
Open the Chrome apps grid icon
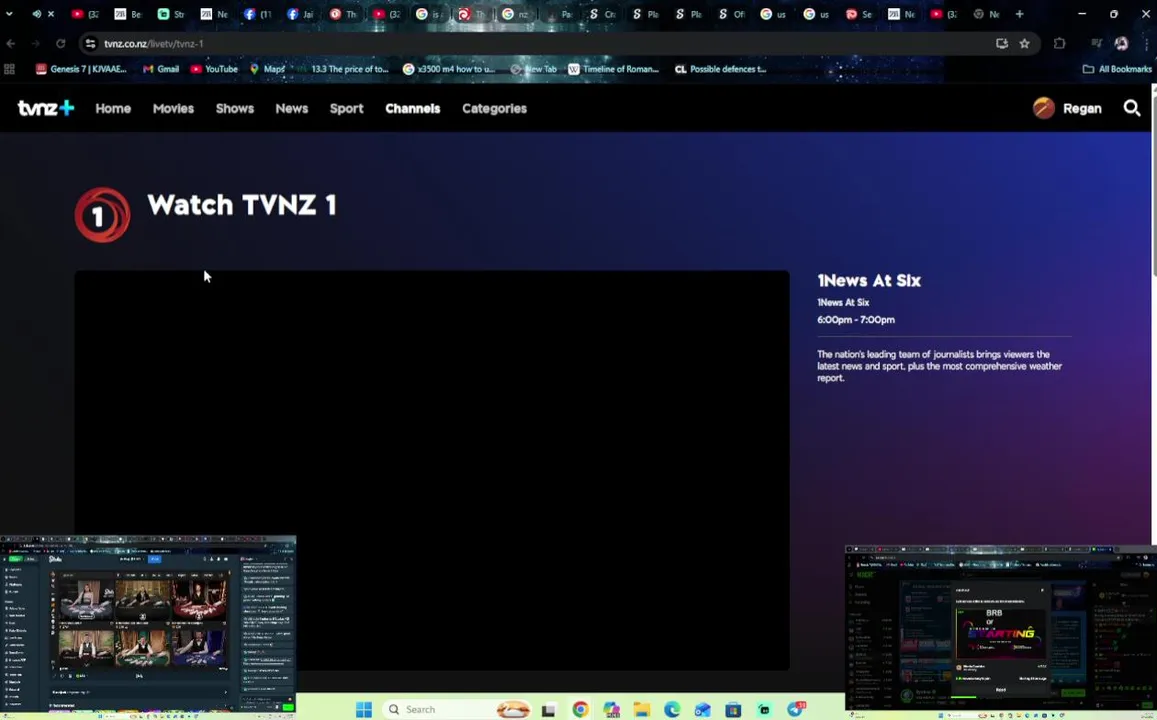tap(10, 69)
